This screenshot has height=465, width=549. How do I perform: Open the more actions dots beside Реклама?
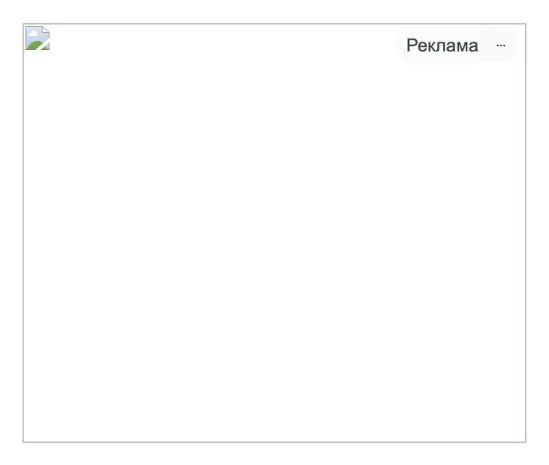(501, 46)
